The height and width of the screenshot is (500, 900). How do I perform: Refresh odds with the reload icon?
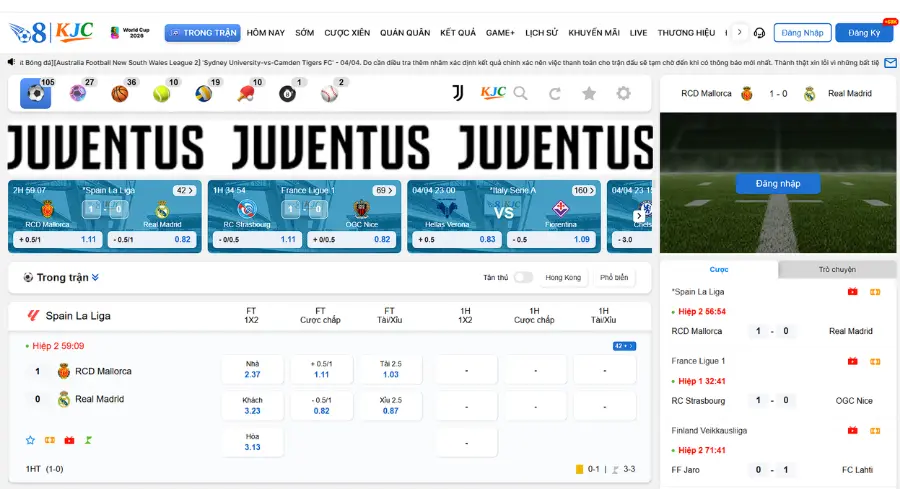click(x=554, y=93)
